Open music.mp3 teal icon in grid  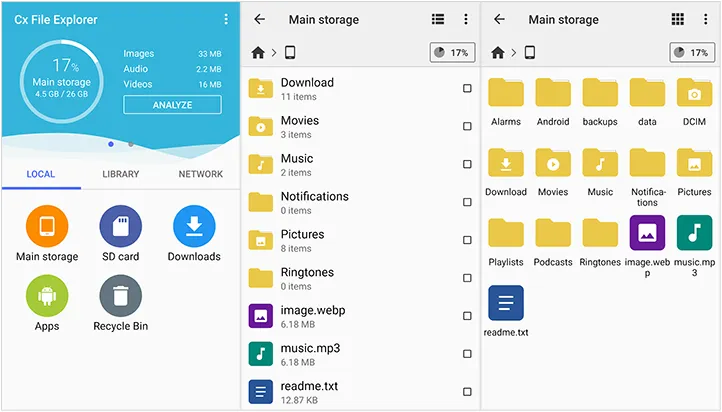pos(694,233)
